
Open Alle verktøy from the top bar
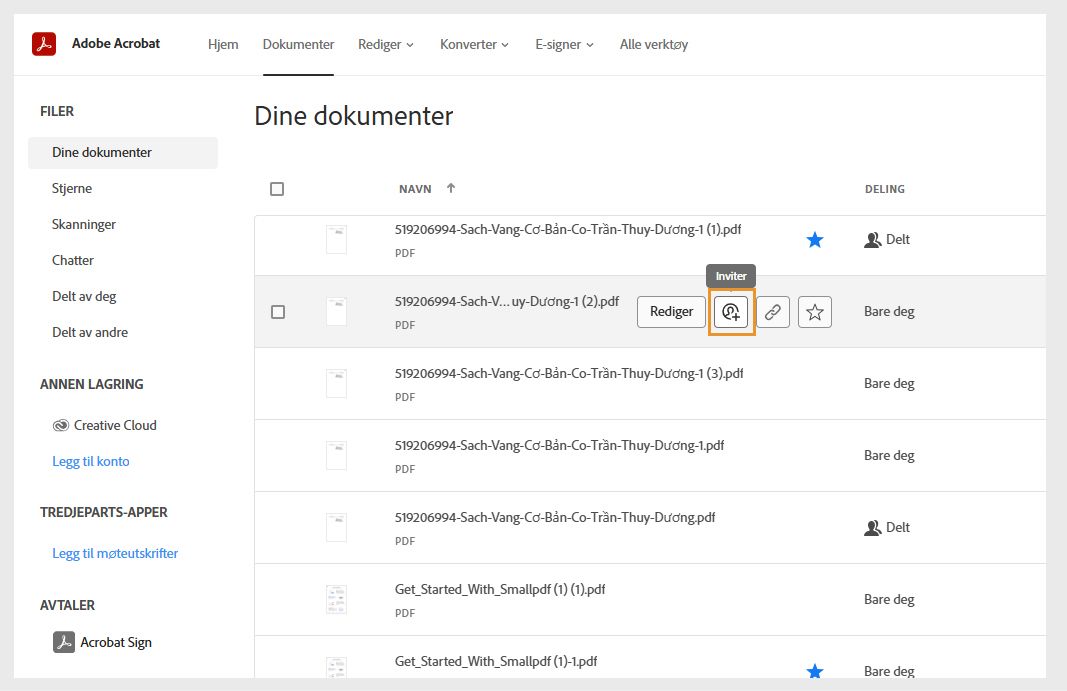[x=654, y=44]
